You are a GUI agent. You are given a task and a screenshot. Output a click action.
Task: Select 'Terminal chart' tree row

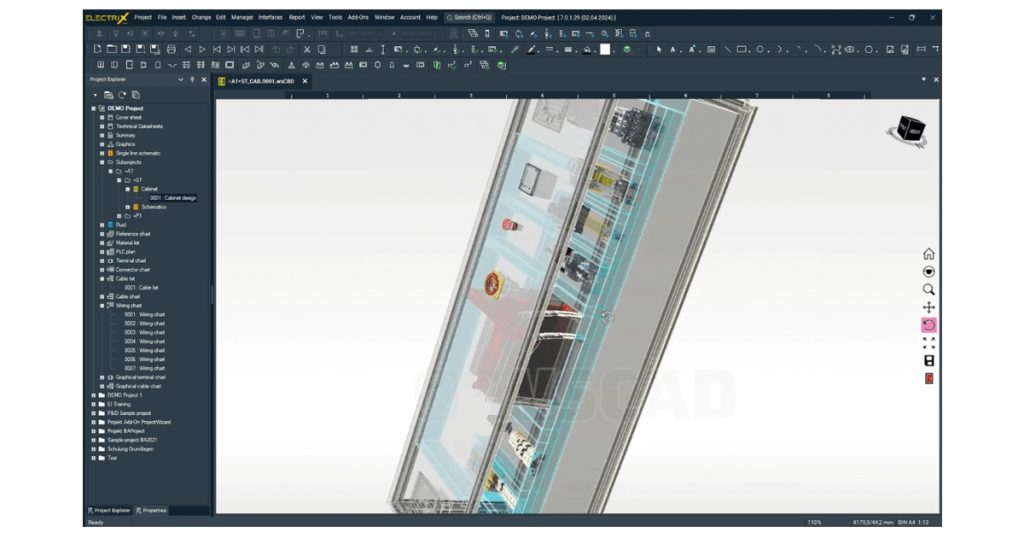point(131,261)
